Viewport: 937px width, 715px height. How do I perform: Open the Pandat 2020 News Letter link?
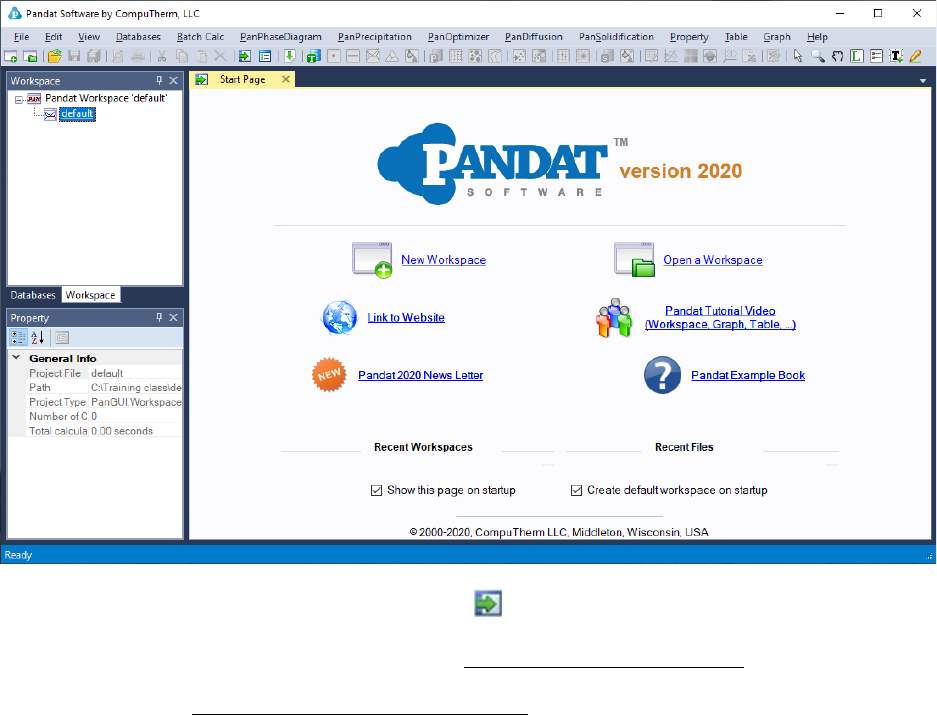coord(420,375)
